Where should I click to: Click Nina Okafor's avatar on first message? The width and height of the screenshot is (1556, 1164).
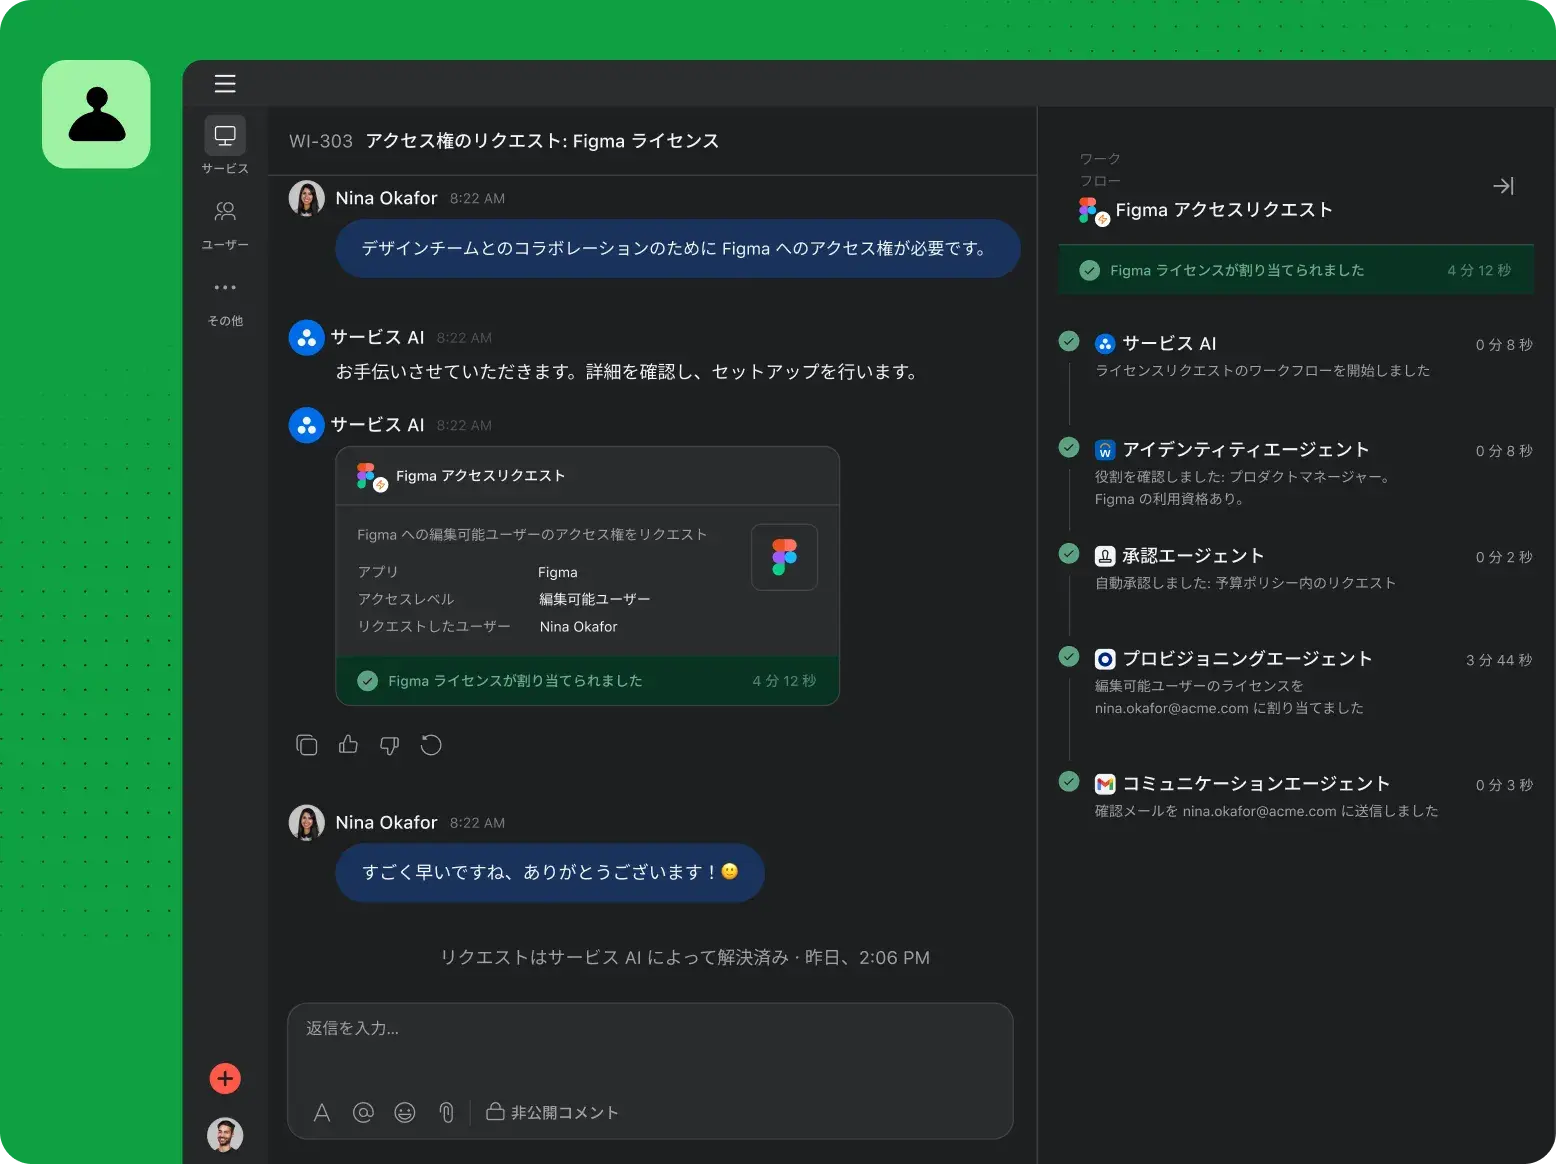coord(307,198)
